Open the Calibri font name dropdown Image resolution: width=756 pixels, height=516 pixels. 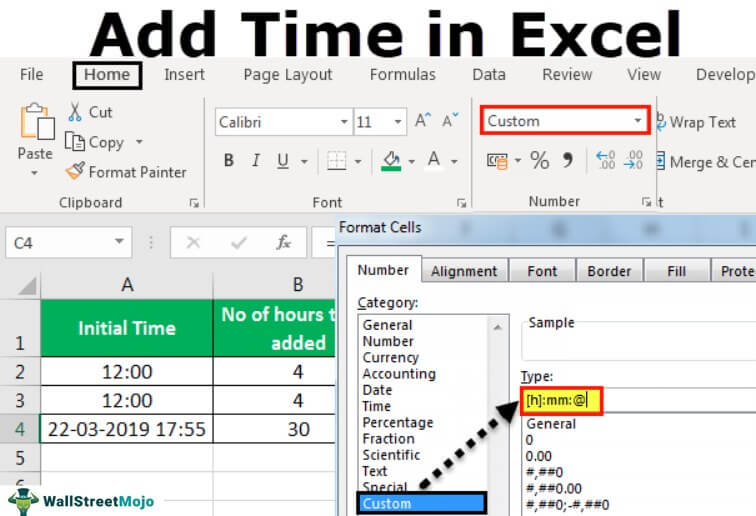(344, 122)
